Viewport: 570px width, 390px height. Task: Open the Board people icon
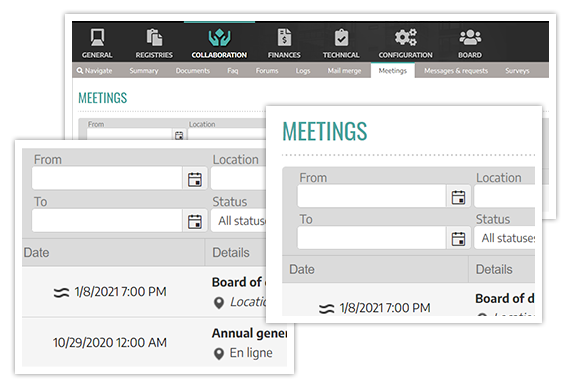click(470, 38)
